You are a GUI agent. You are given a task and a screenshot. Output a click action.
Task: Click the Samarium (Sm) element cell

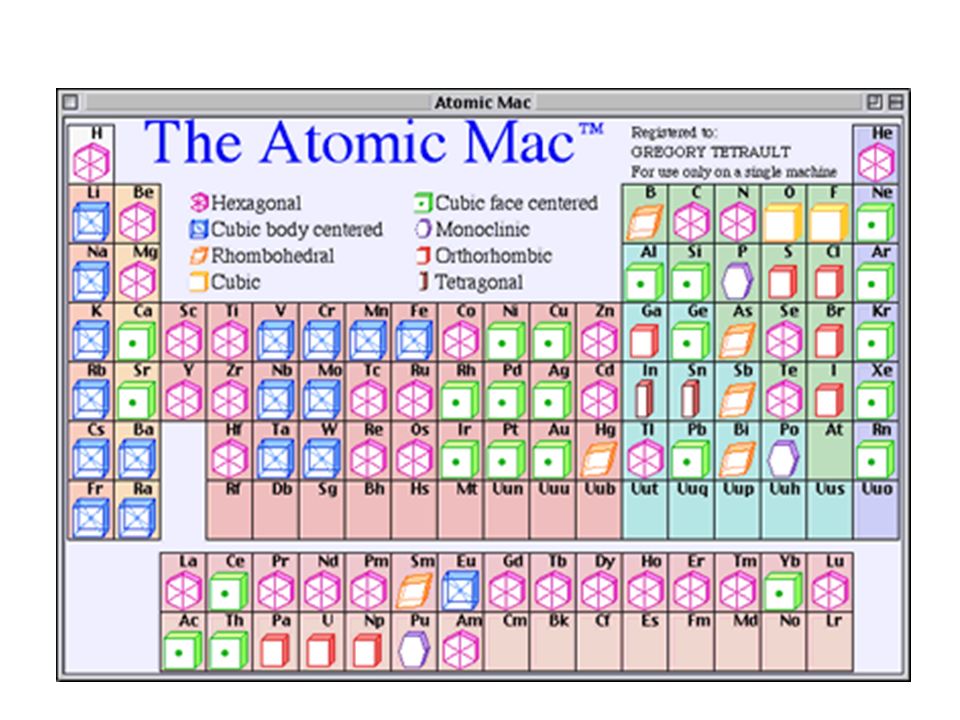coord(414,583)
